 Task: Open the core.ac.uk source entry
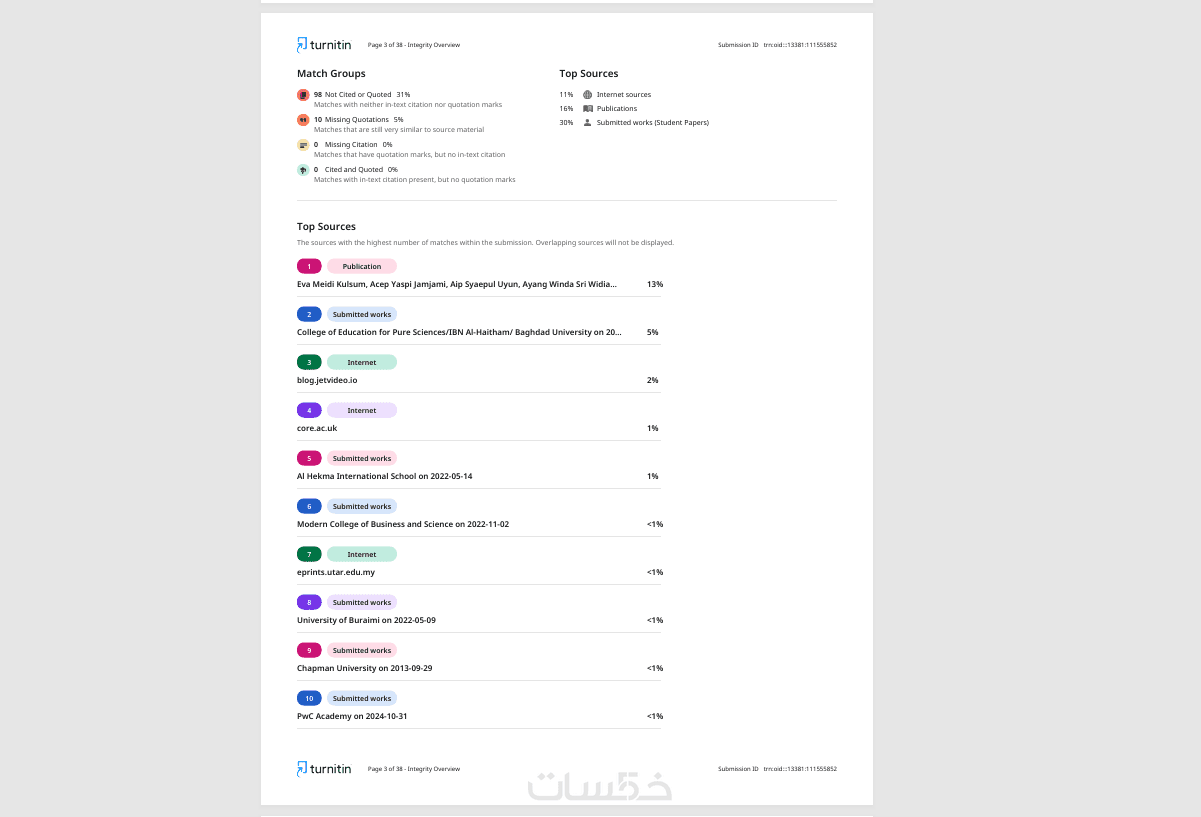(317, 428)
